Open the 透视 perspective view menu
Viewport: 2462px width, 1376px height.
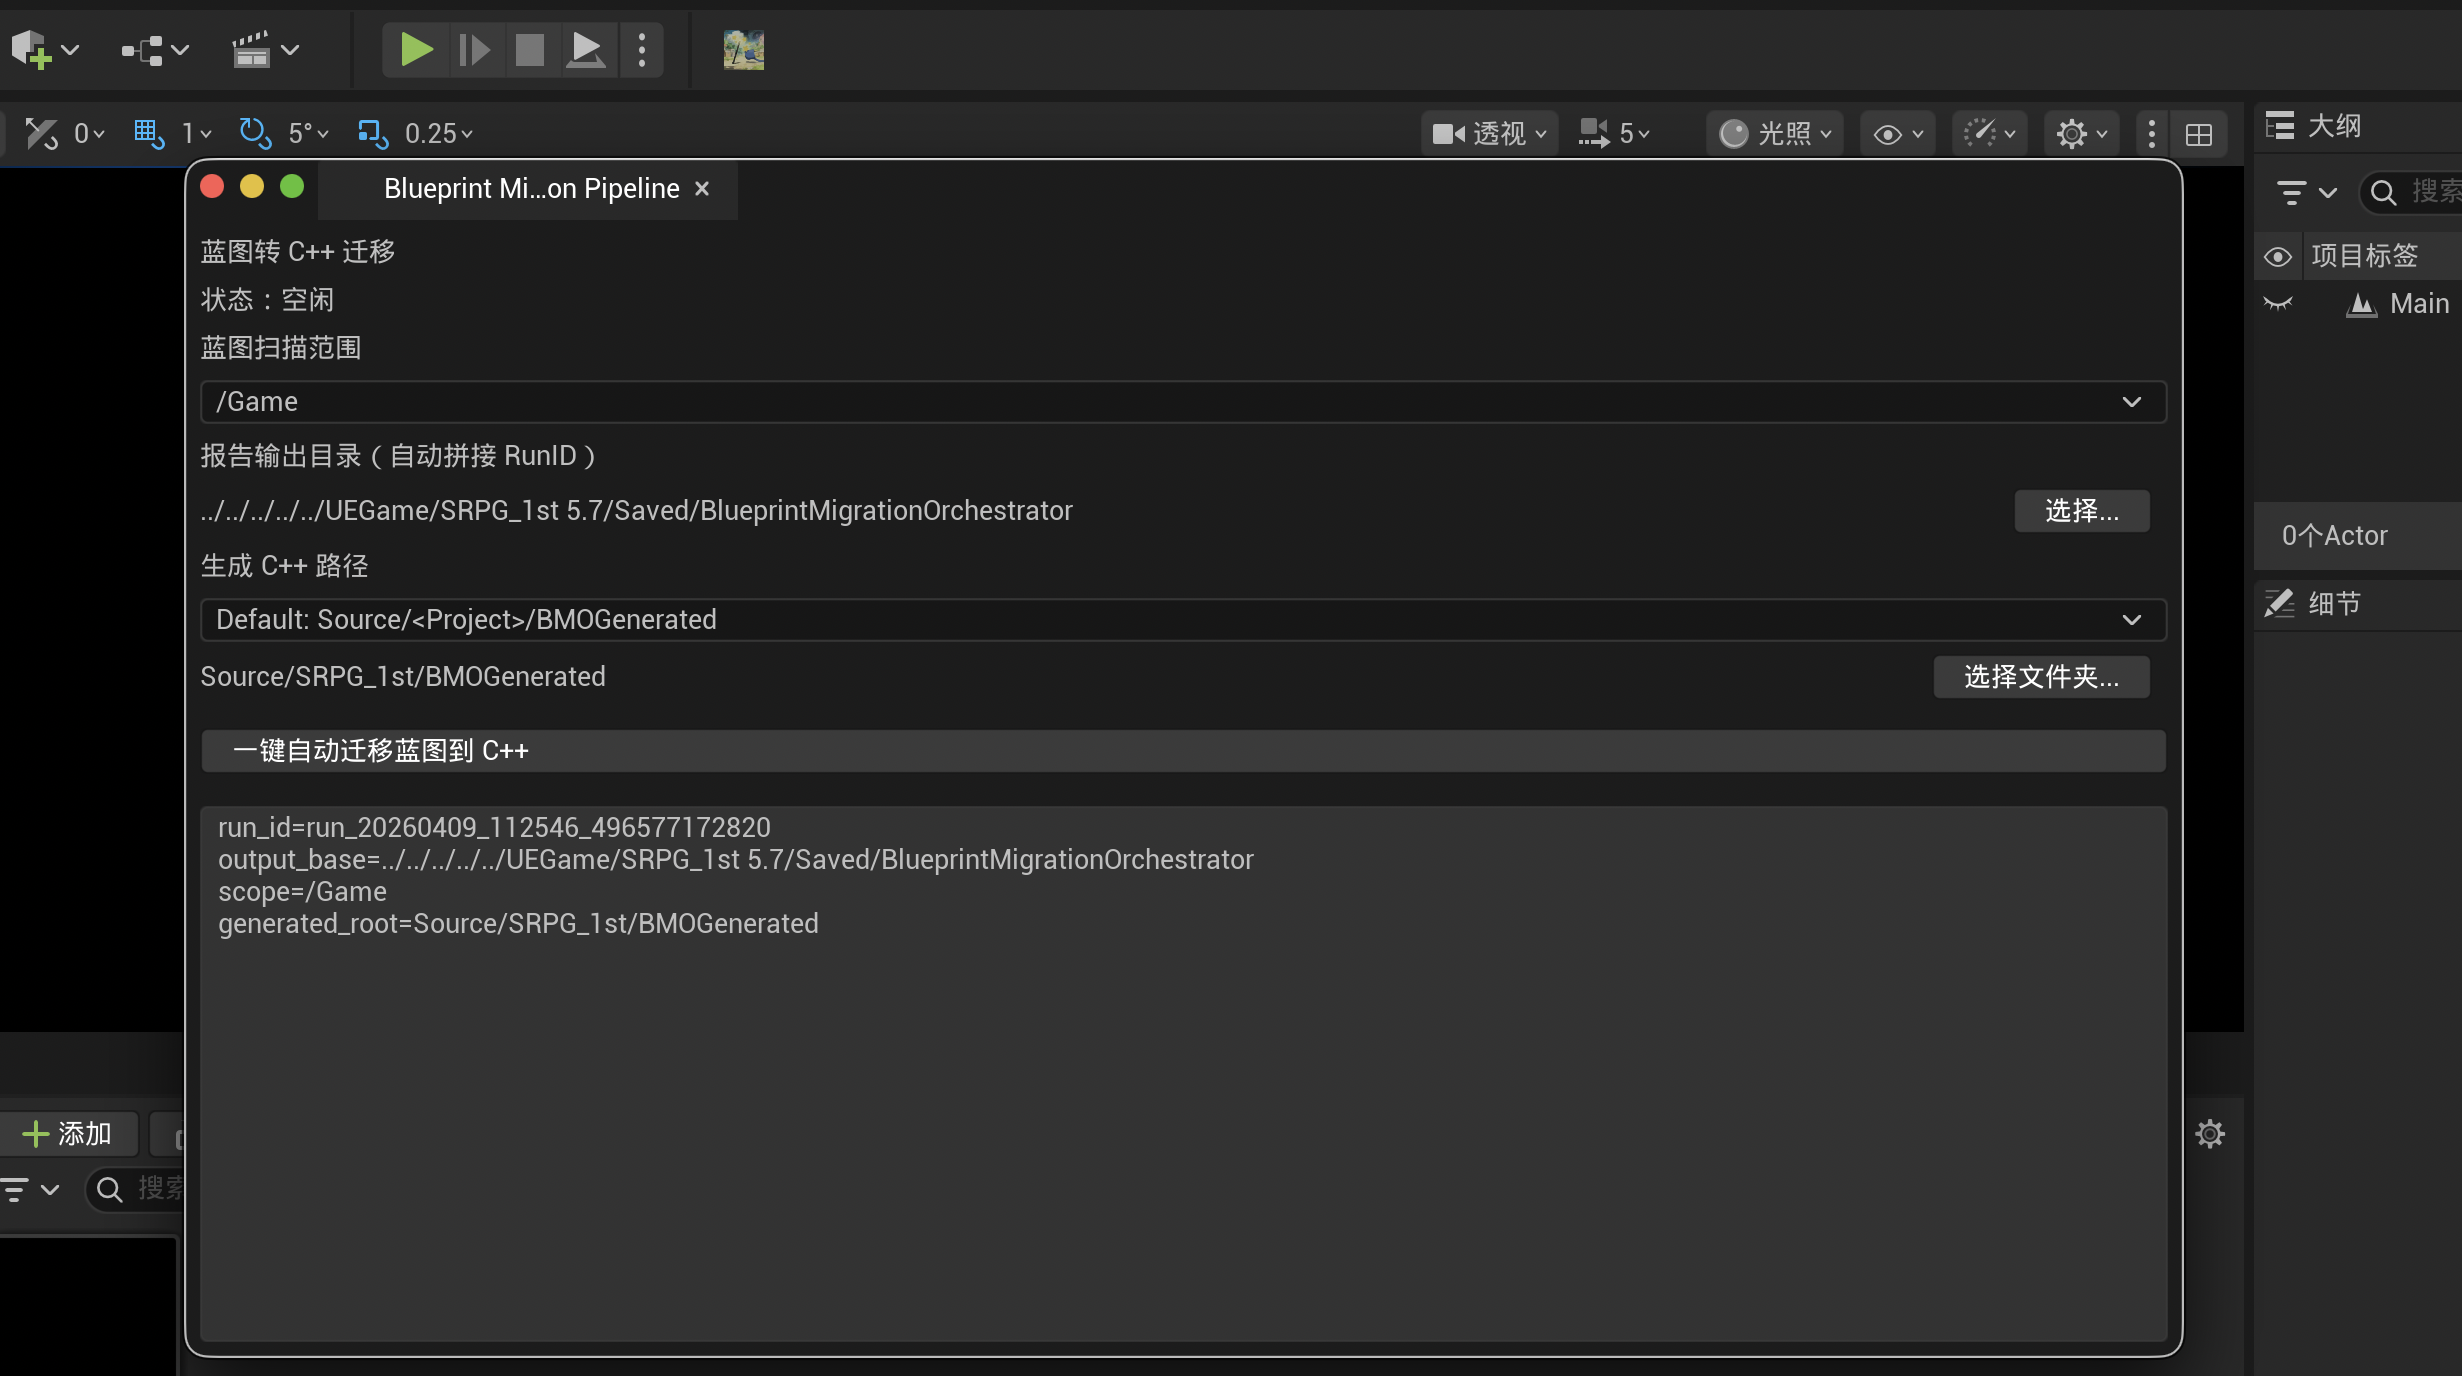(x=1490, y=133)
